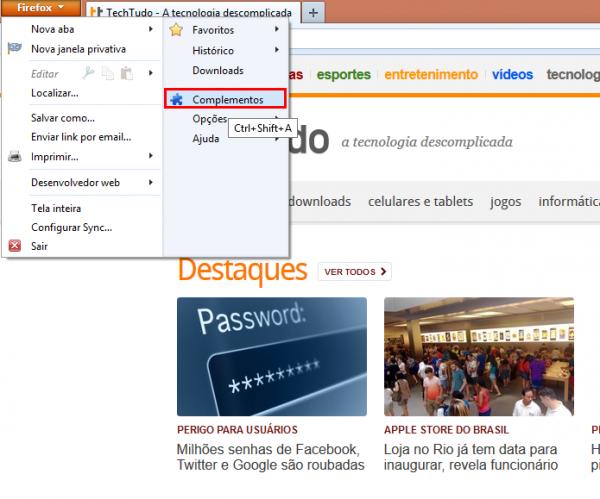Expand the Histórico submenu arrow
The height and width of the screenshot is (499, 600).
click(277, 49)
